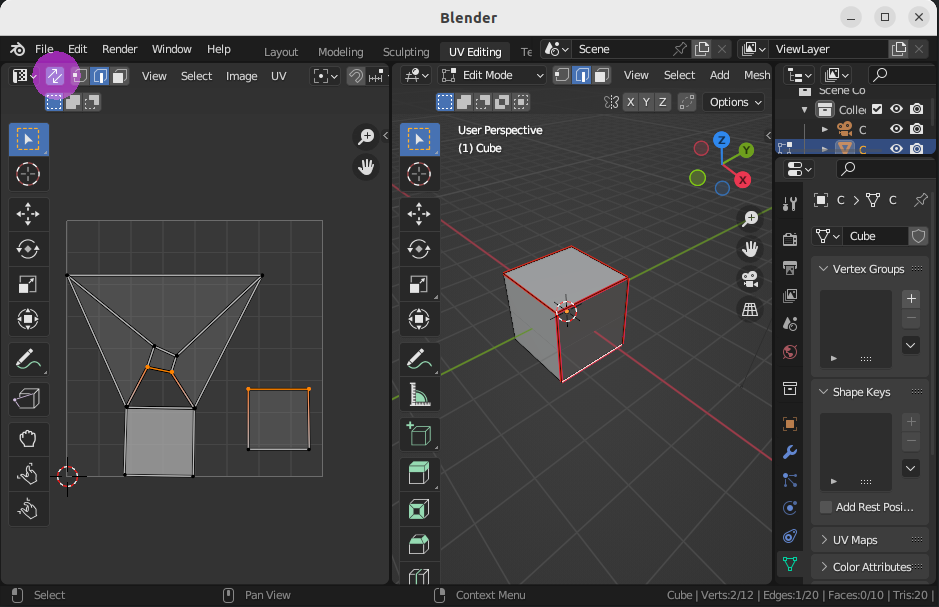Open the Edit Mode dropdown
Viewport: 939px width, 607px height.
(490, 74)
